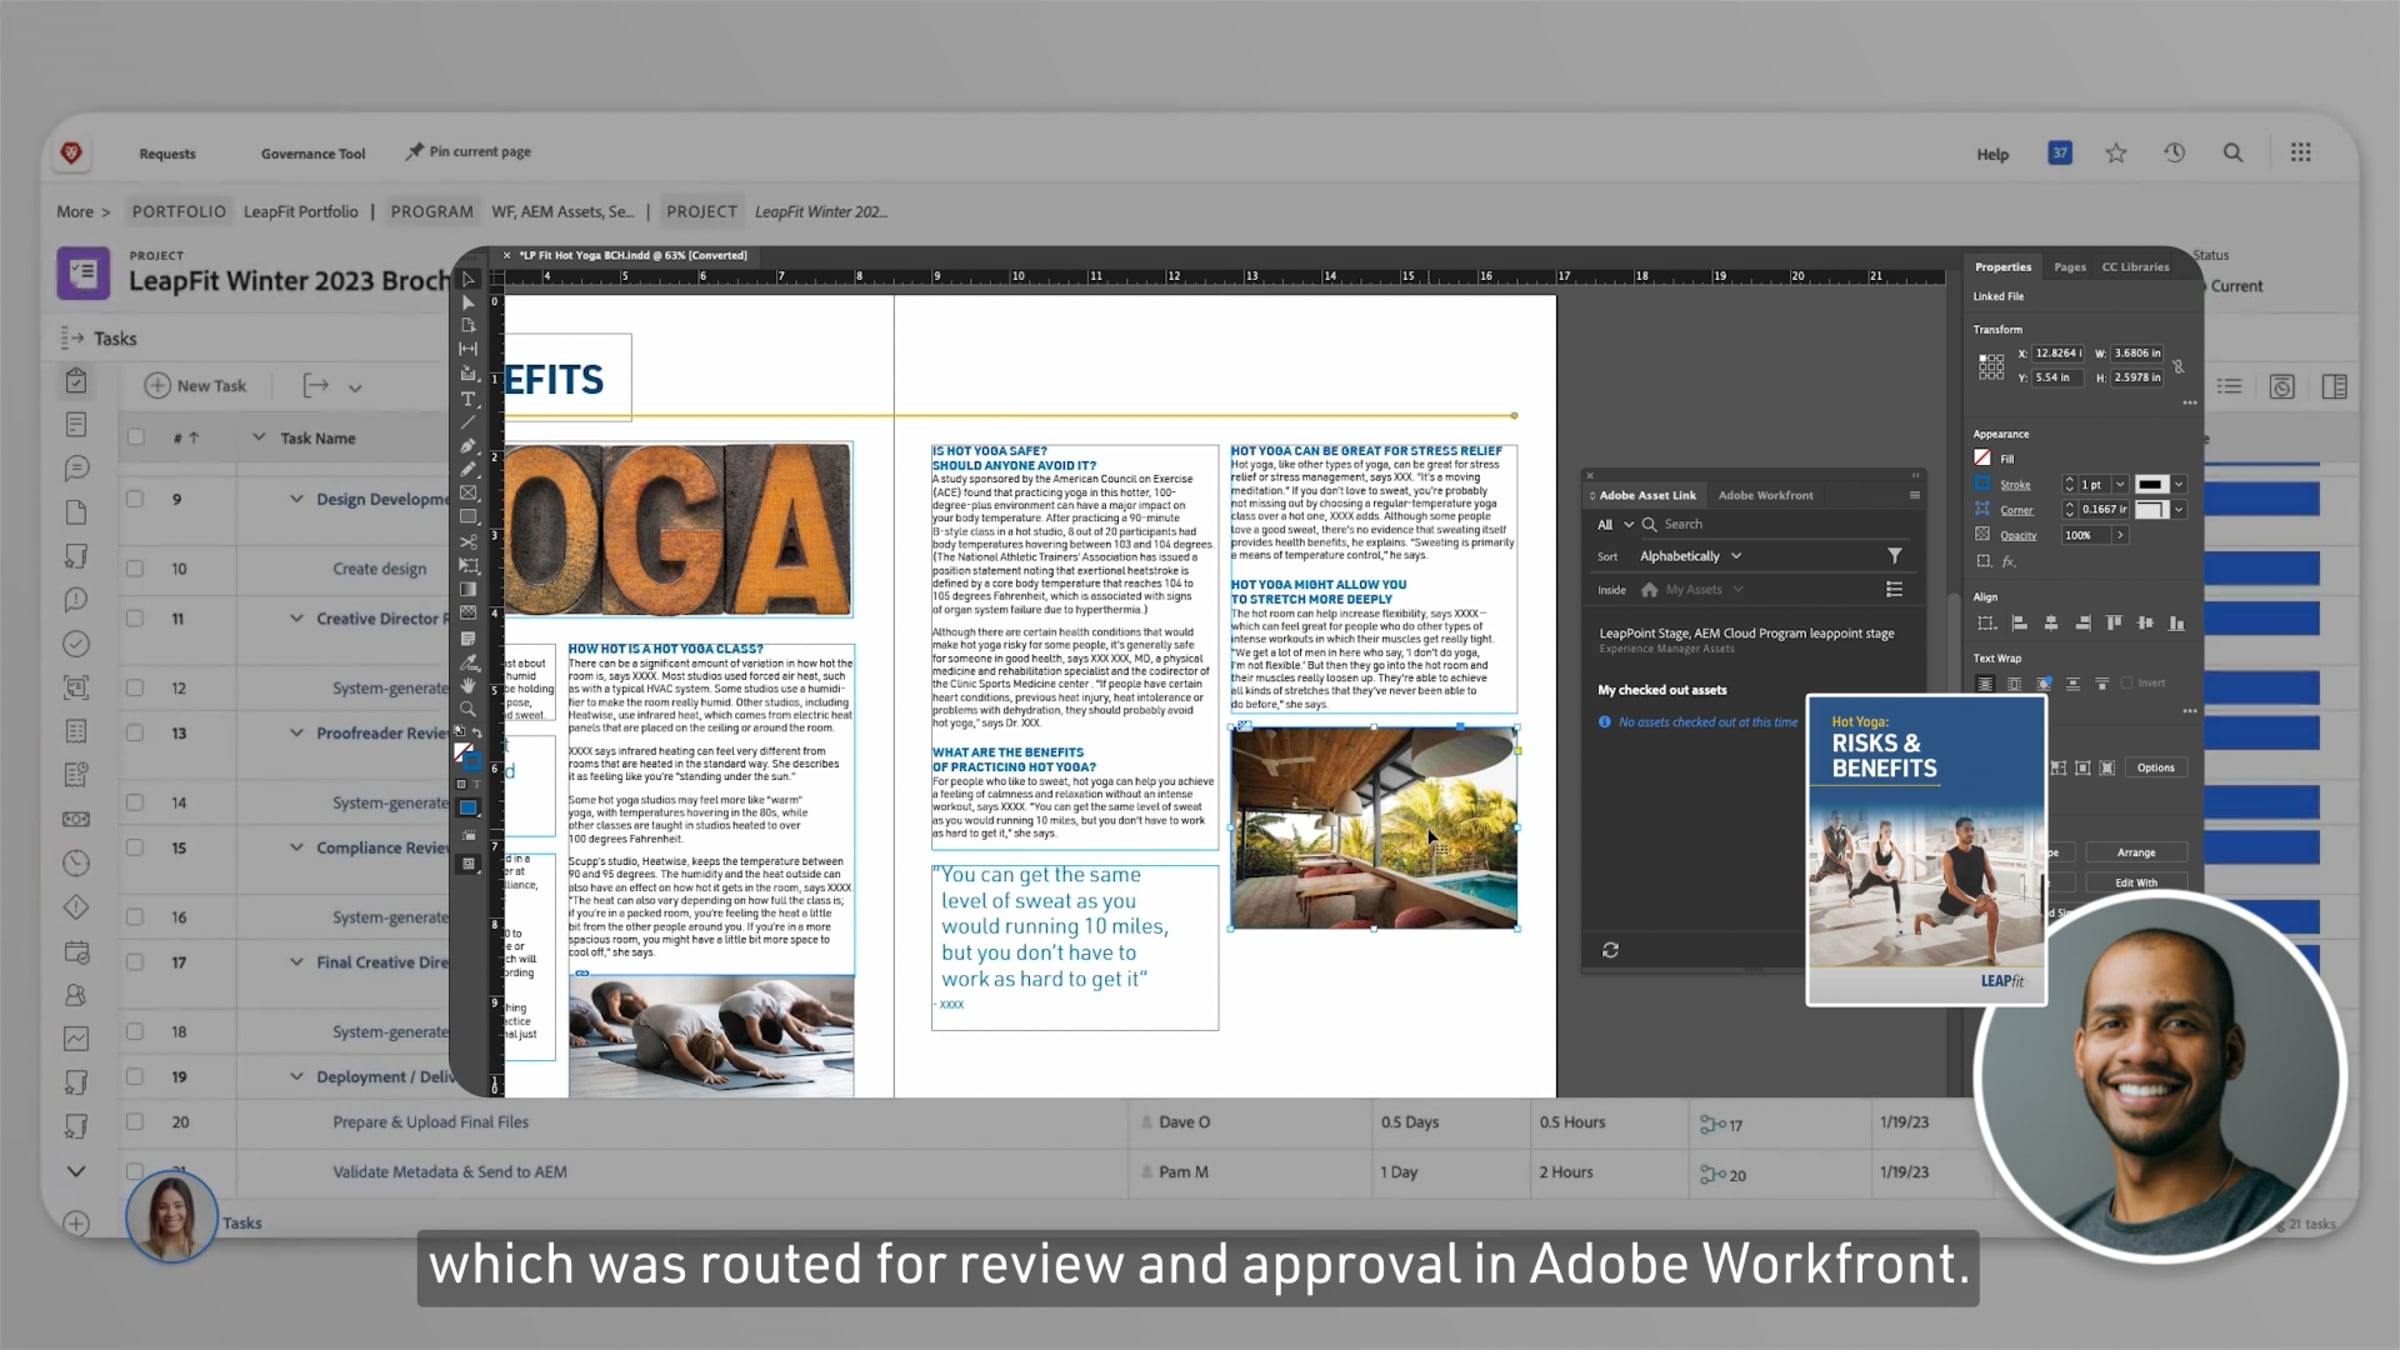
Task: Open the Sort Alphabetically dropdown
Action: point(1690,556)
